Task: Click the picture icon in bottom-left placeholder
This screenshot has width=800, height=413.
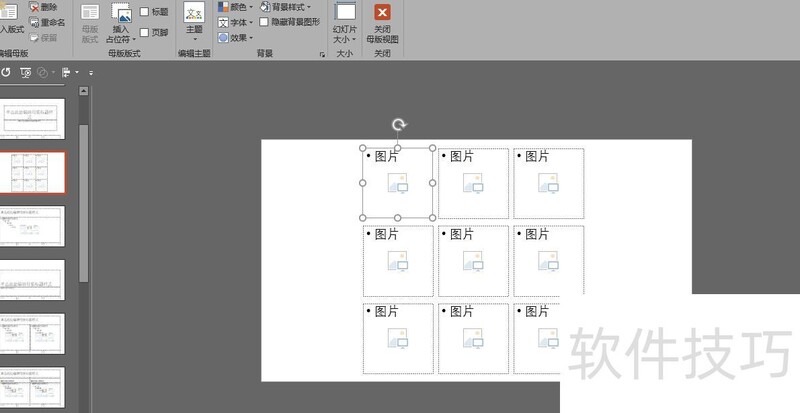Action: pyautogui.click(x=398, y=338)
